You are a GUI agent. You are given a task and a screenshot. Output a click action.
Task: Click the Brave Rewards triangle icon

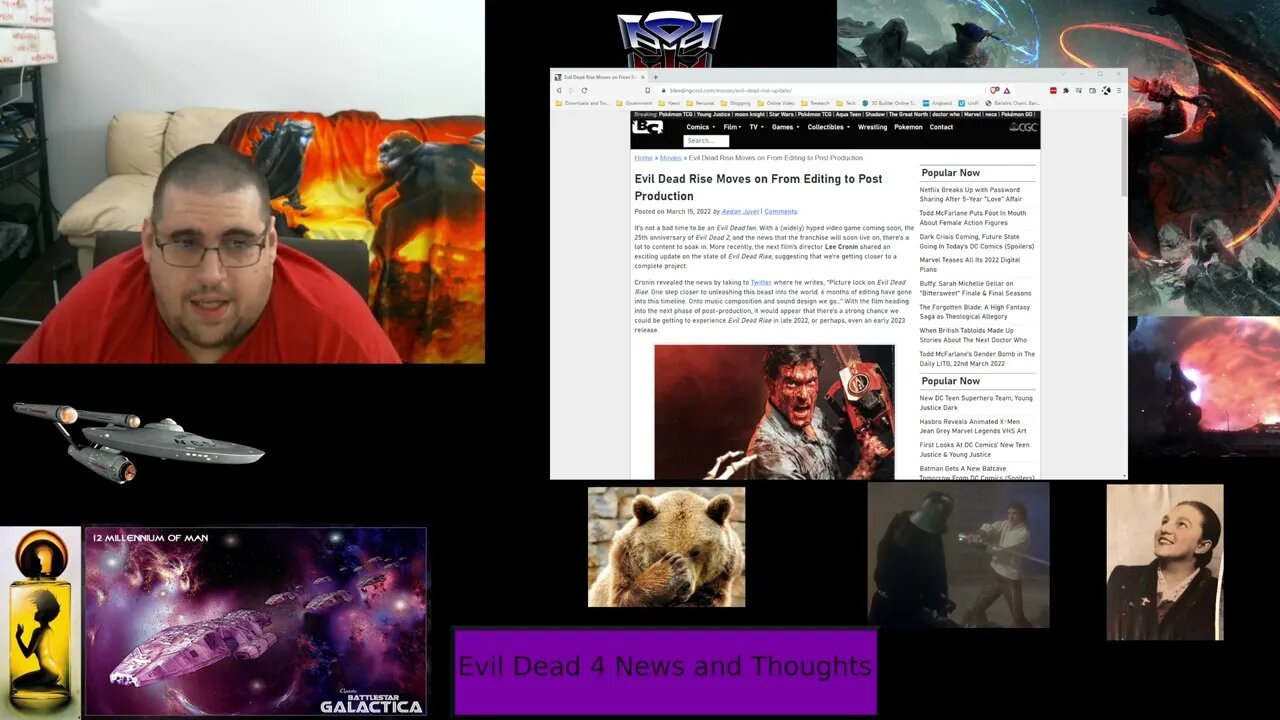coord(1007,91)
